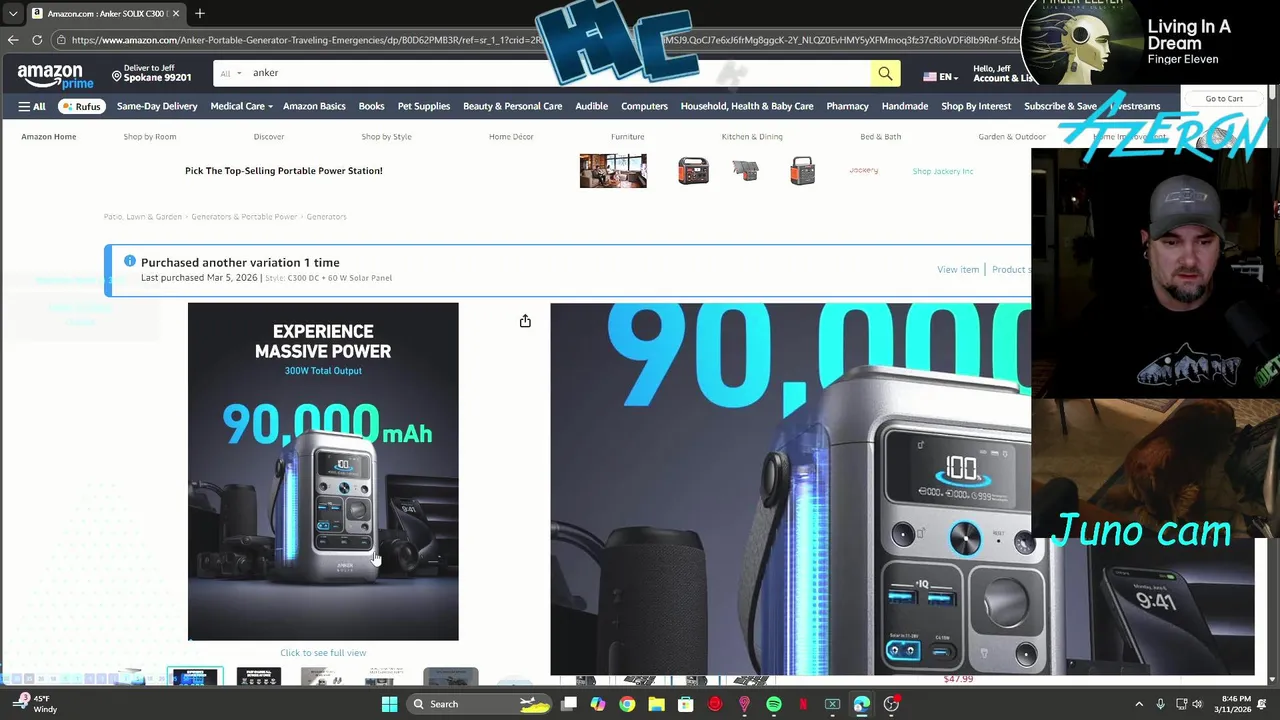Click the living room banner thumbnail
The image size is (1280, 720).
(613, 171)
